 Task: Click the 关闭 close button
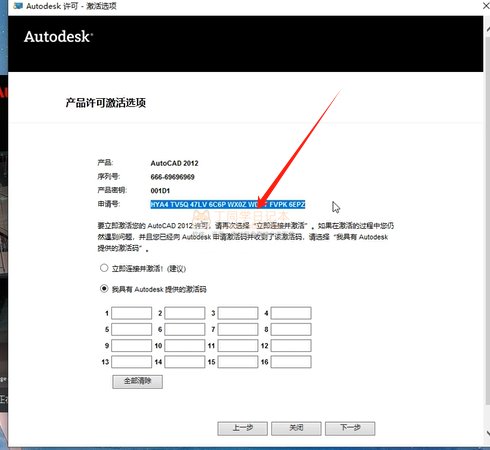296,428
